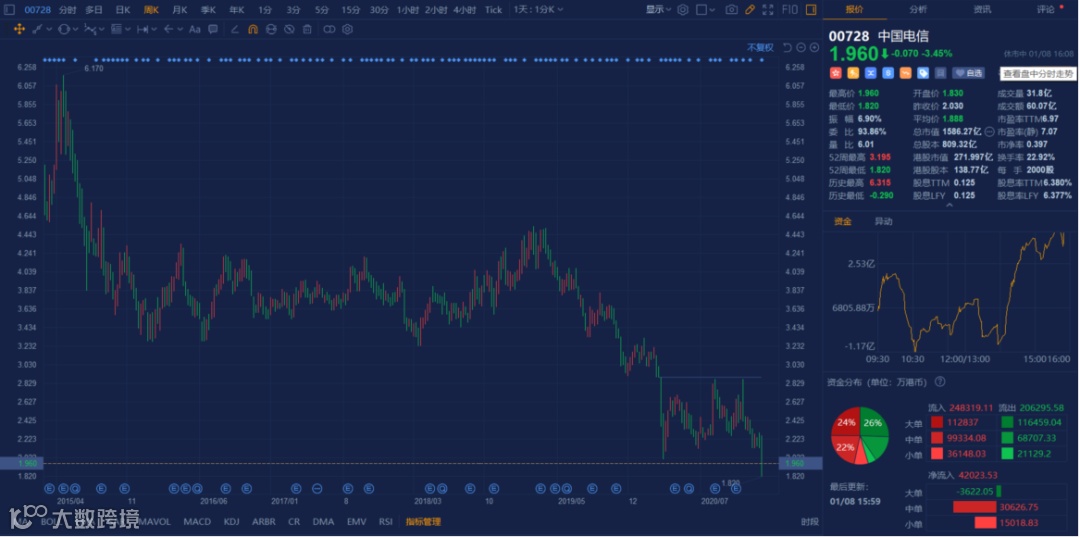Image resolution: width=1080 pixels, height=538 pixels.
Task: Select the Aa text annotation tool
Action: (195, 30)
